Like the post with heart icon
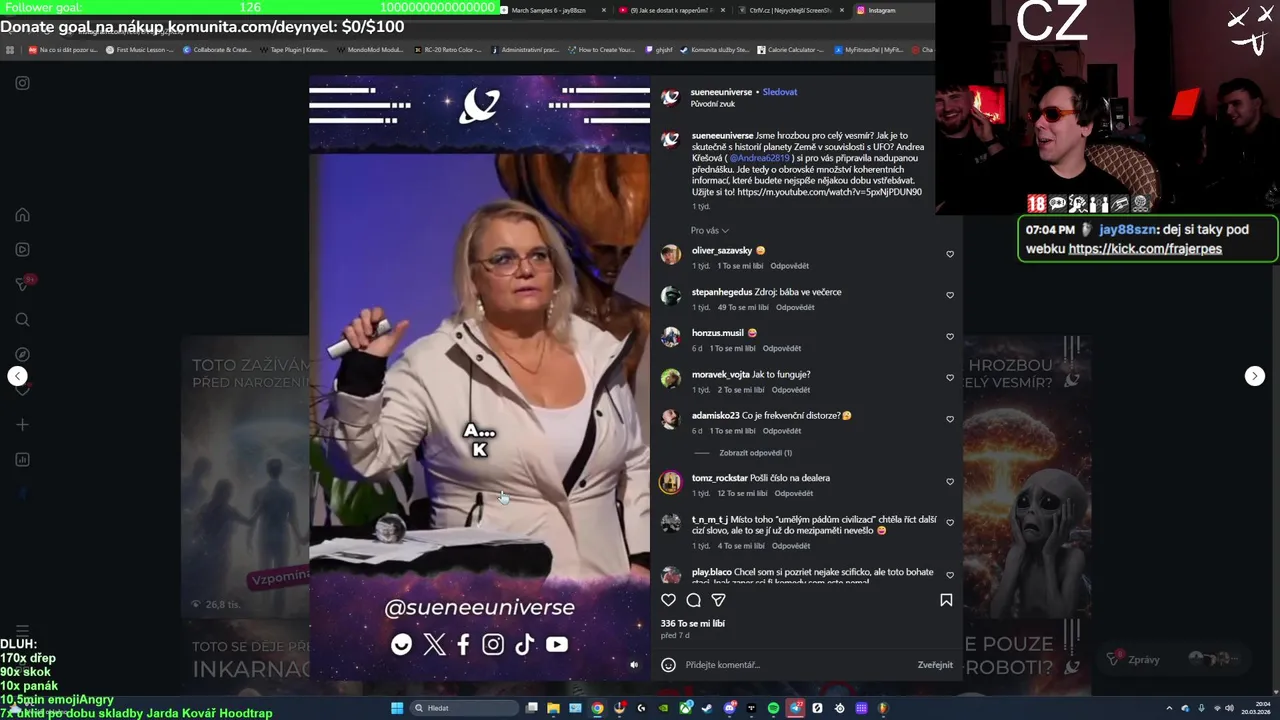The image size is (1280, 720). click(x=668, y=600)
